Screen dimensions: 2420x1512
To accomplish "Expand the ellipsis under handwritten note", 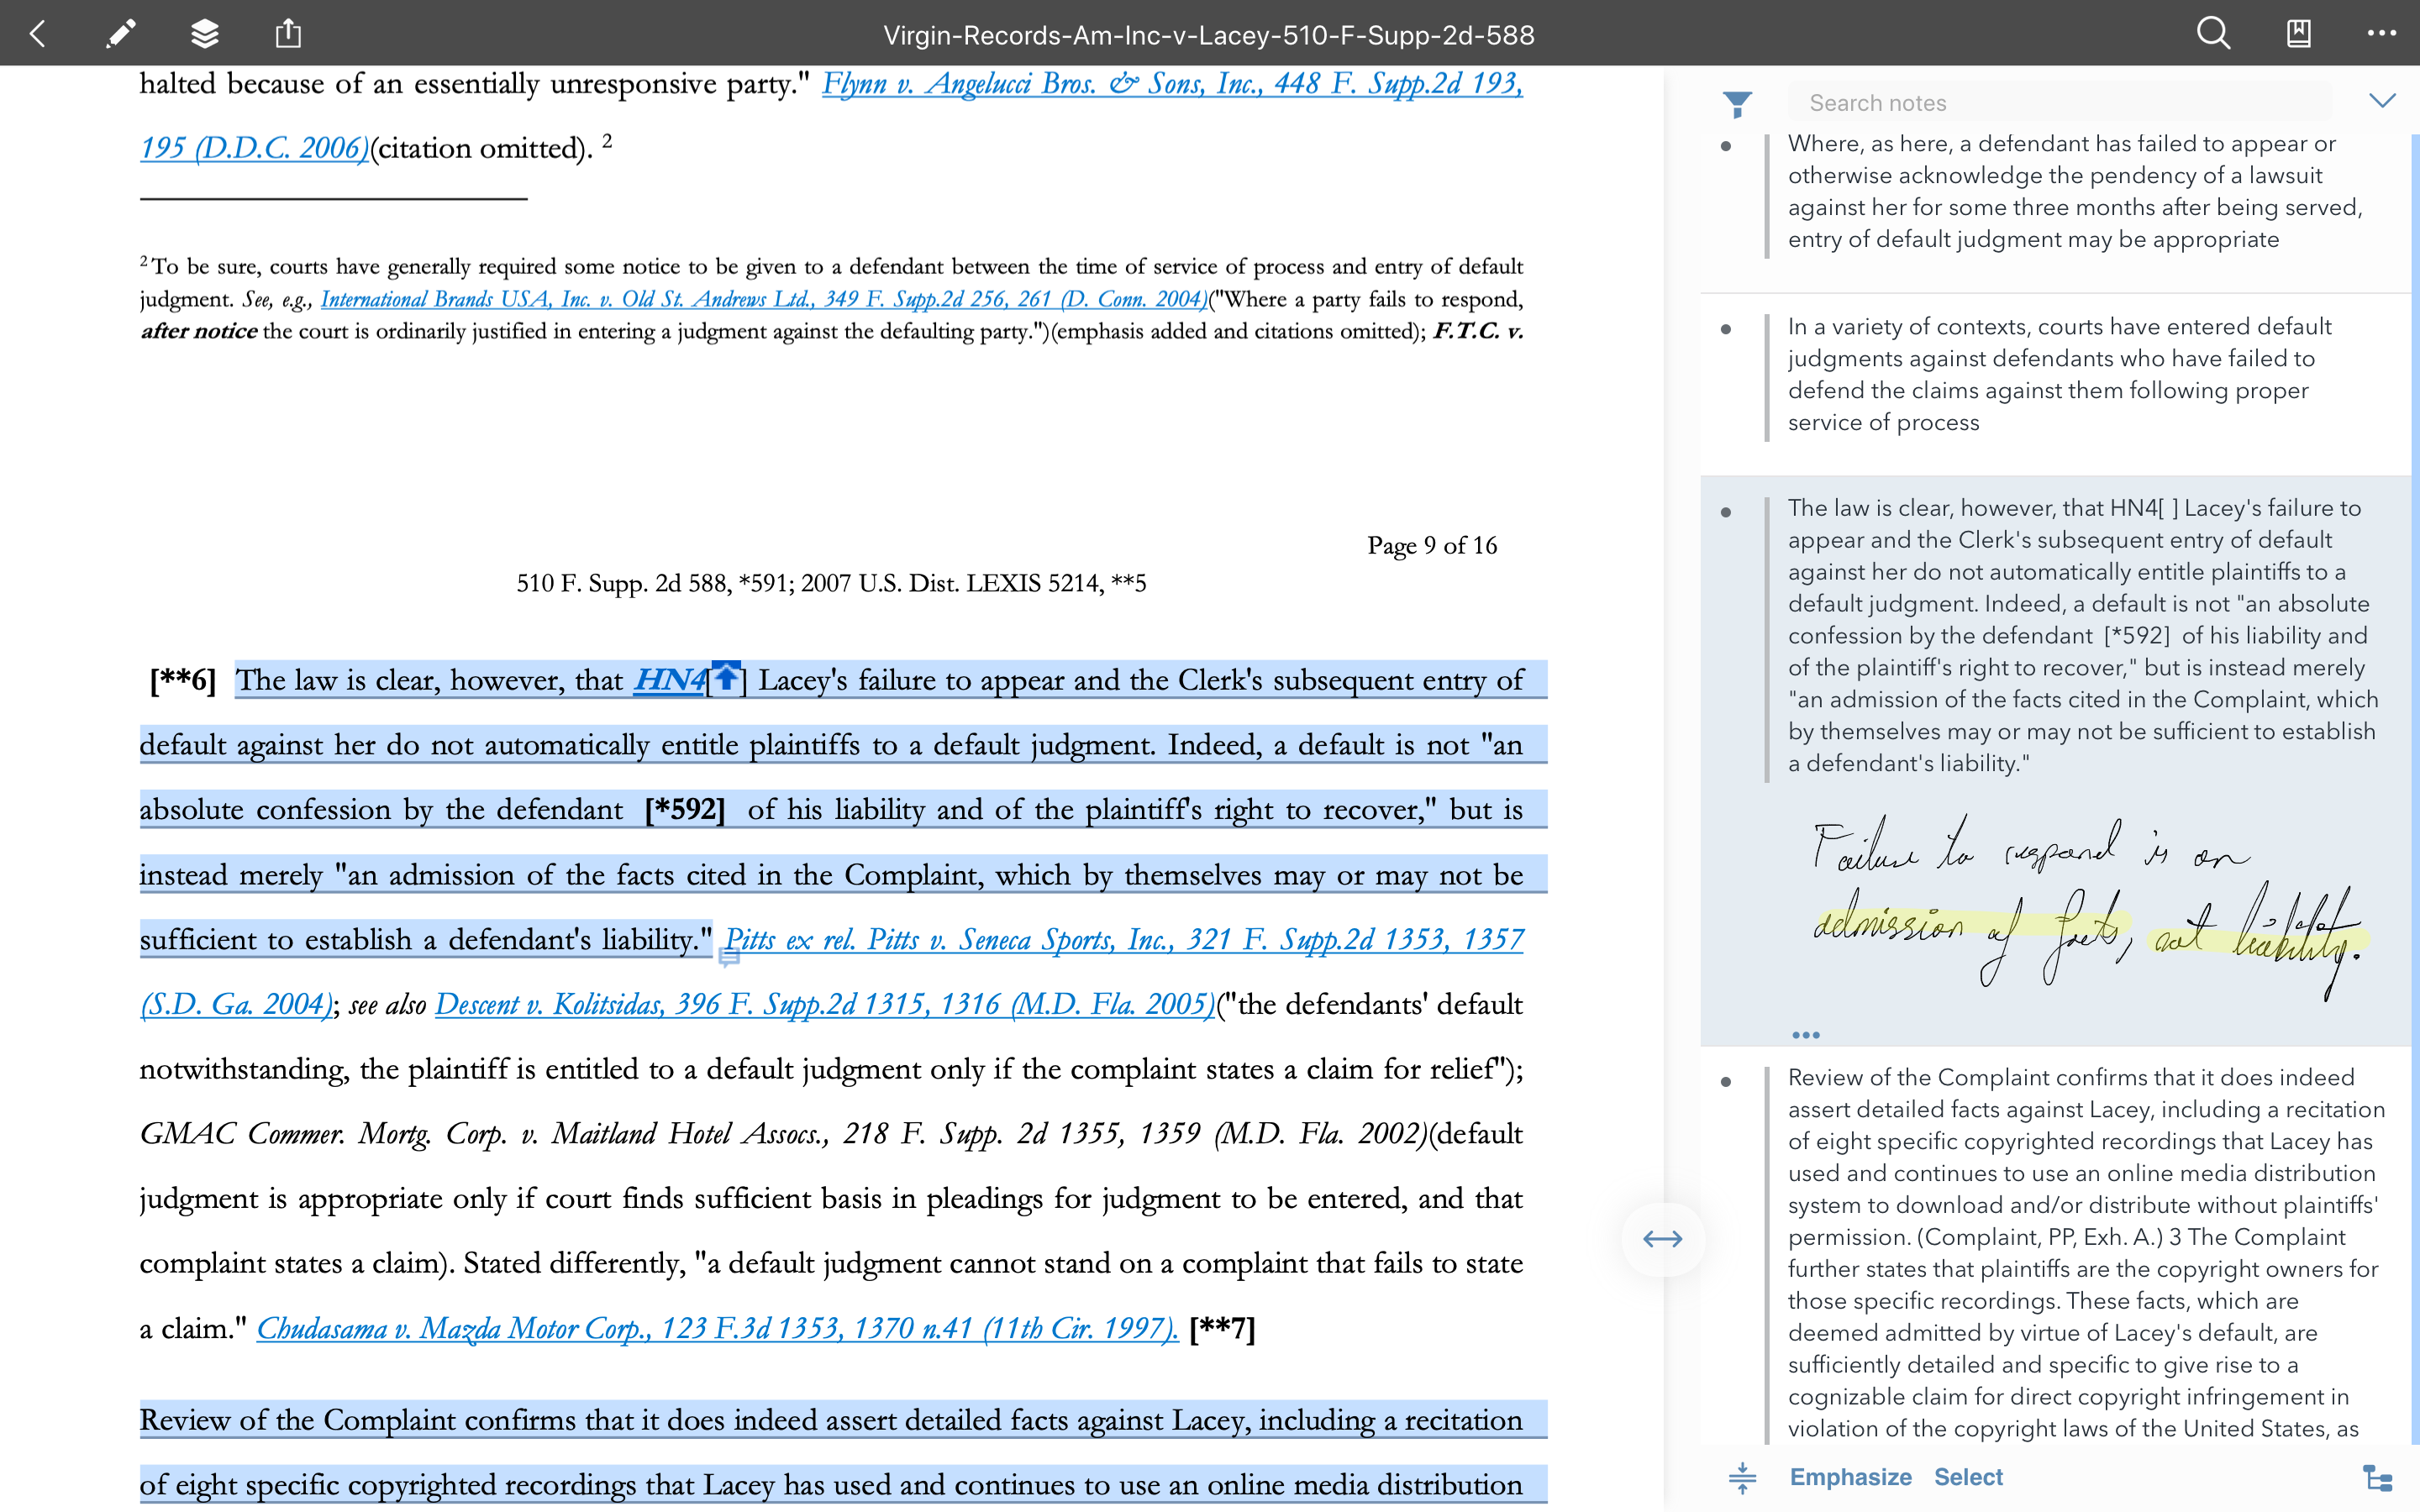I will (1805, 1035).
